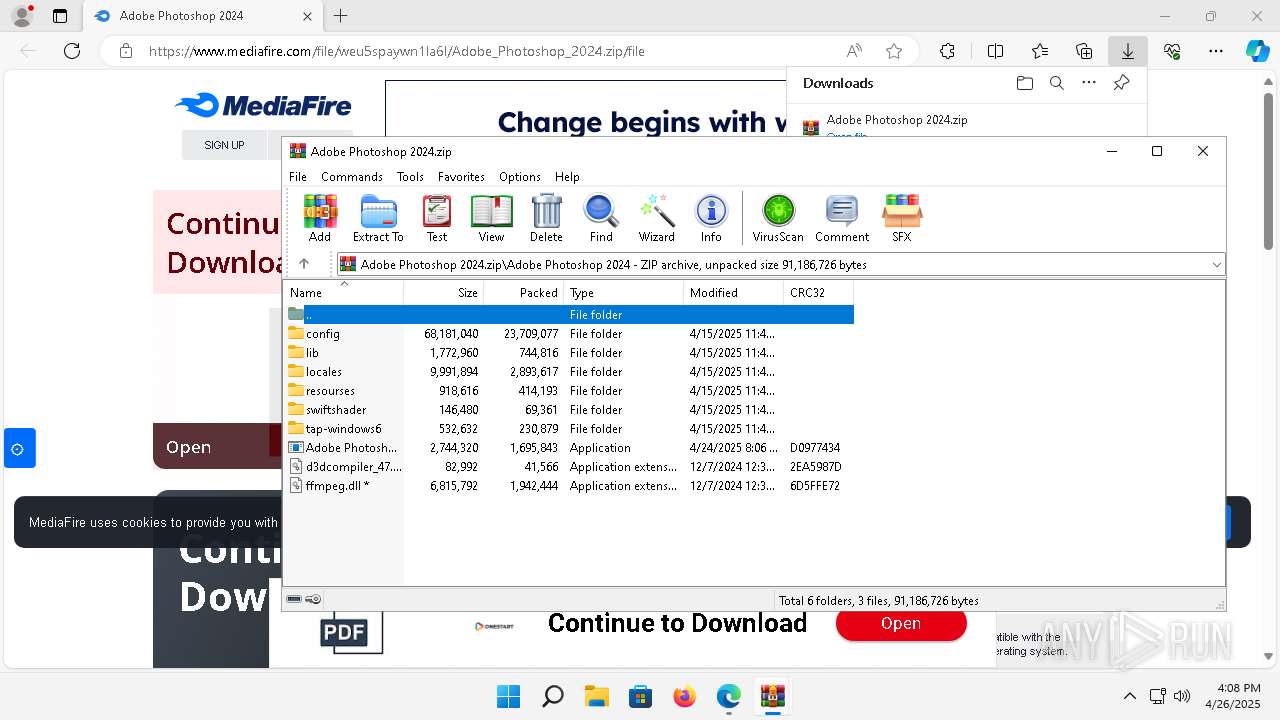Open Edge Settings and more menu
The height and width of the screenshot is (720, 1280).
click(1216, 51)
